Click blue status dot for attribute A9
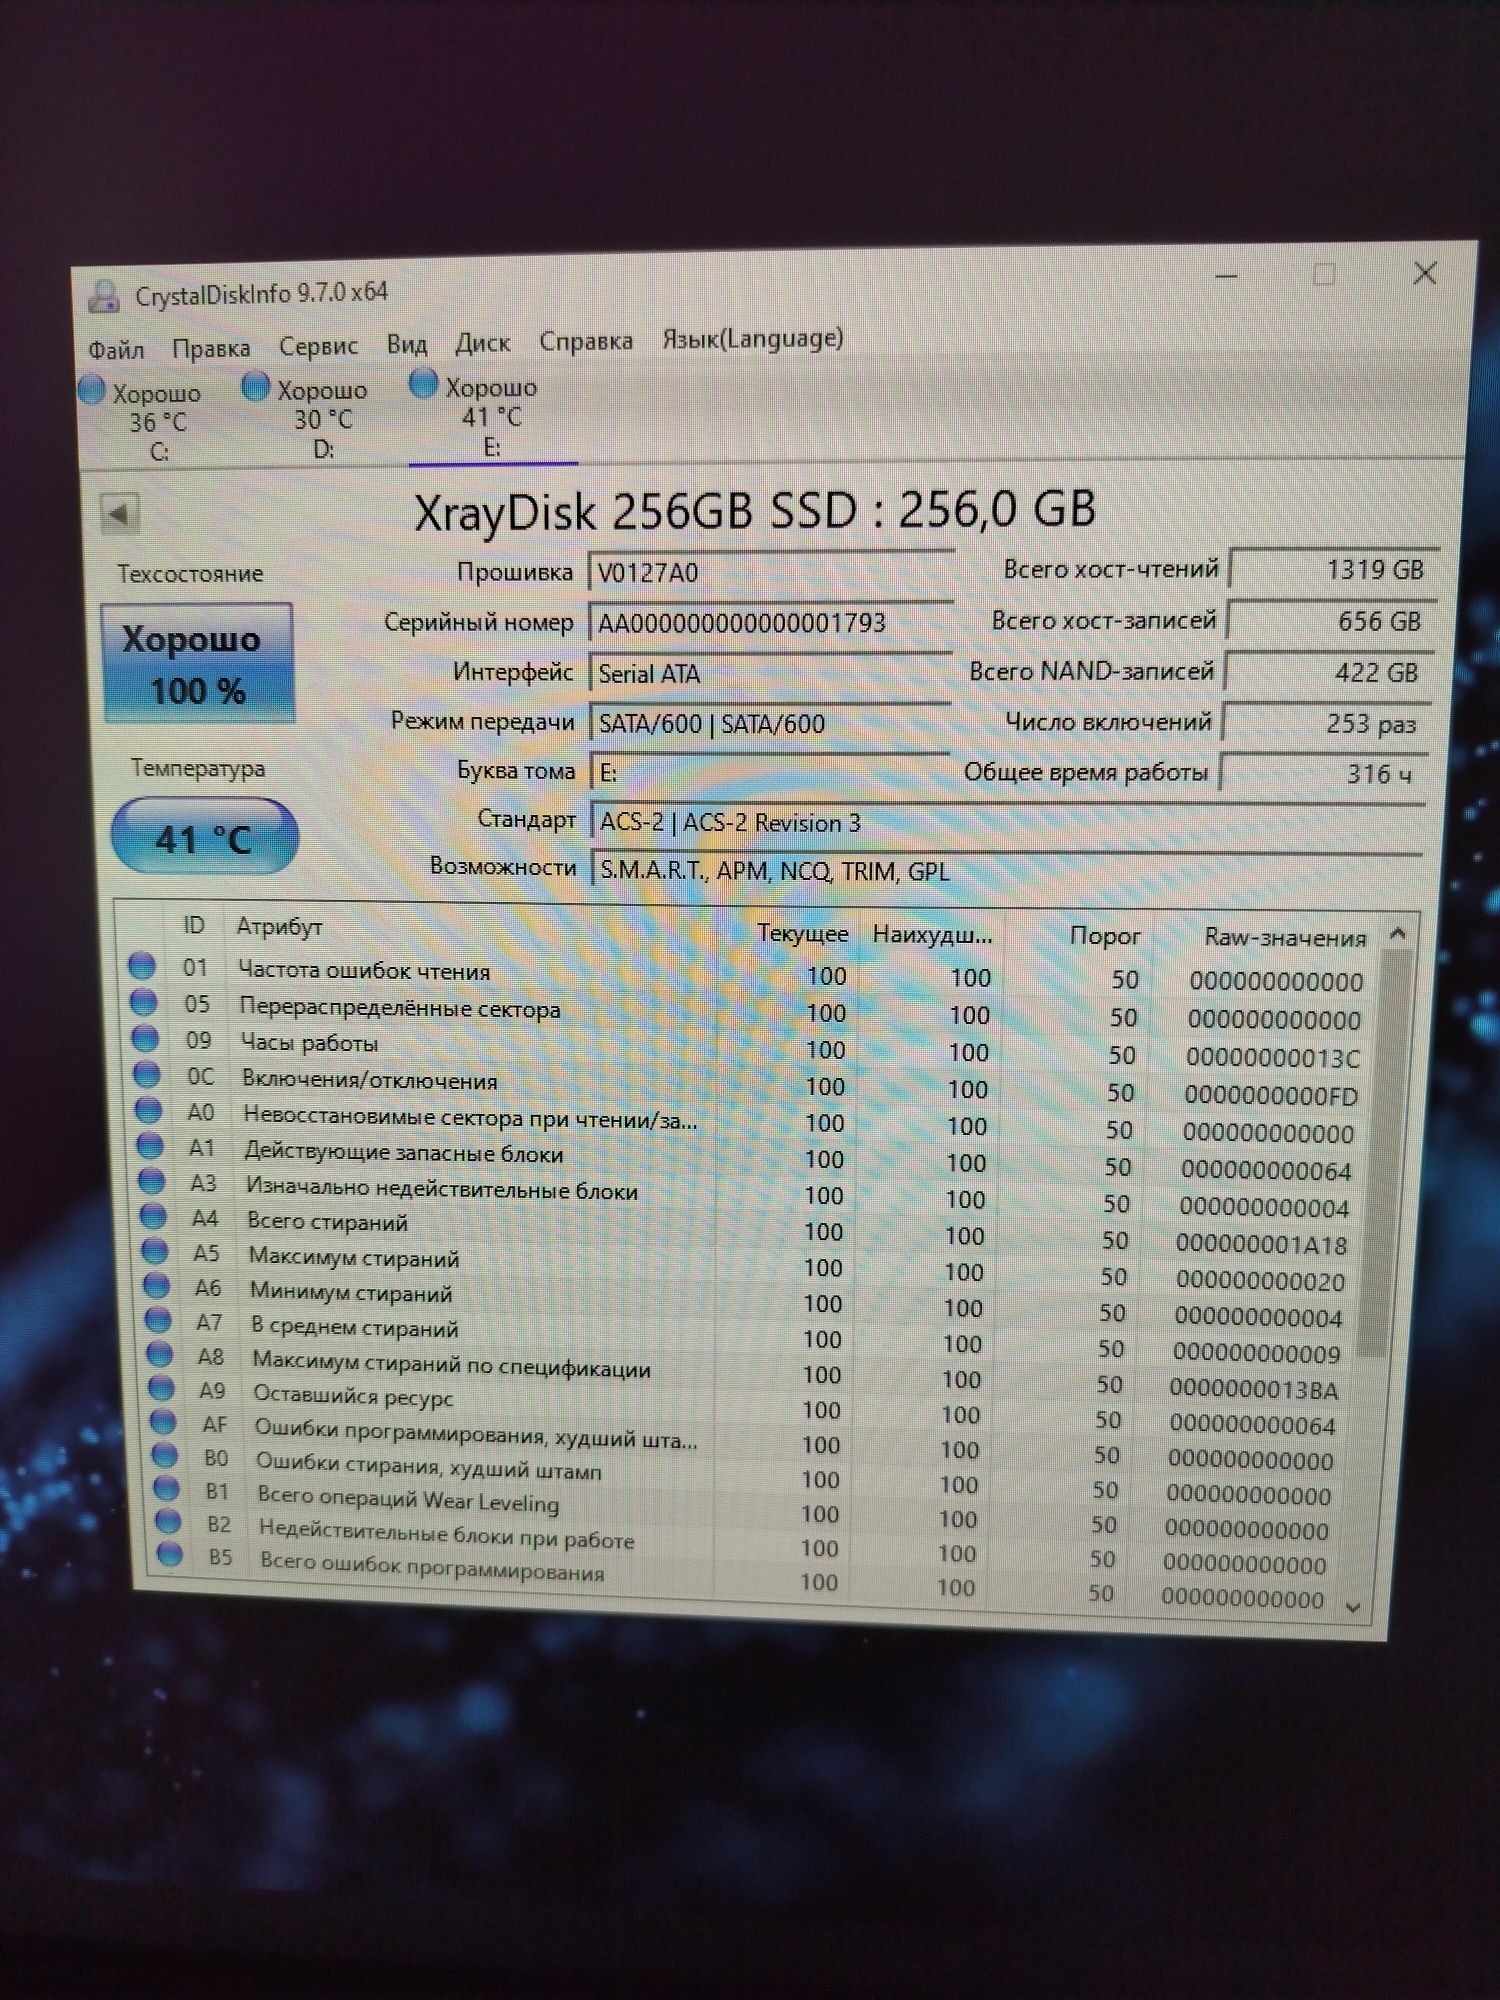 [x=162, y=1388]
